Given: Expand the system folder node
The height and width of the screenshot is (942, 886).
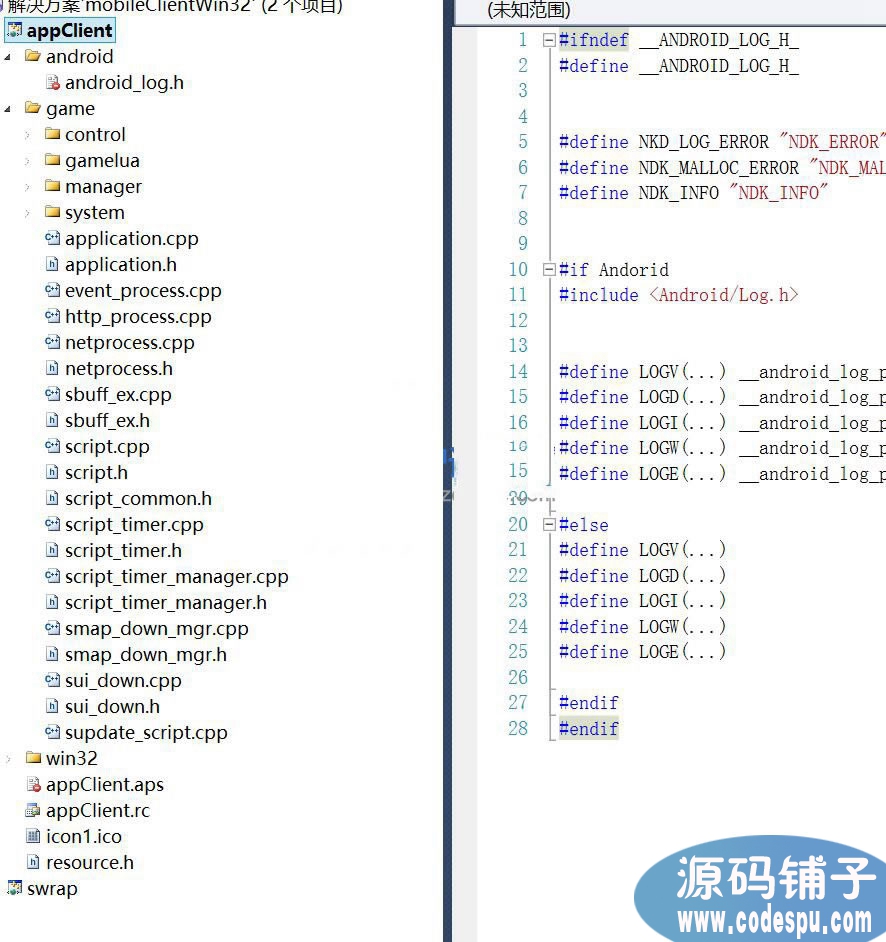Looking at the screenshot, I should coord(27,213).
